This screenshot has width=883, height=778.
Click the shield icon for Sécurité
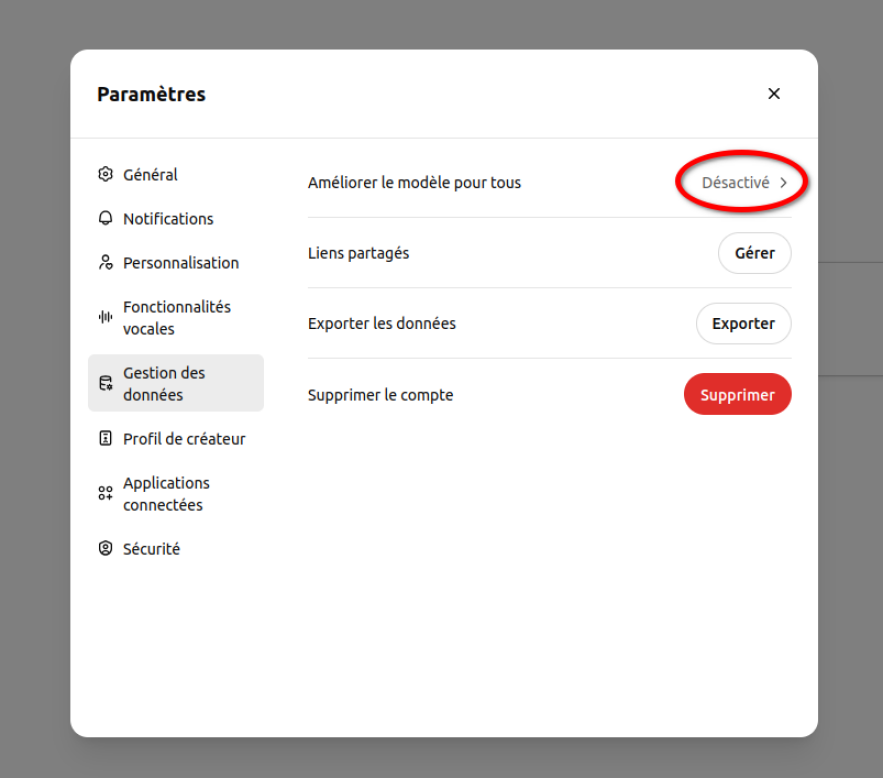click(x=106, y=548)
